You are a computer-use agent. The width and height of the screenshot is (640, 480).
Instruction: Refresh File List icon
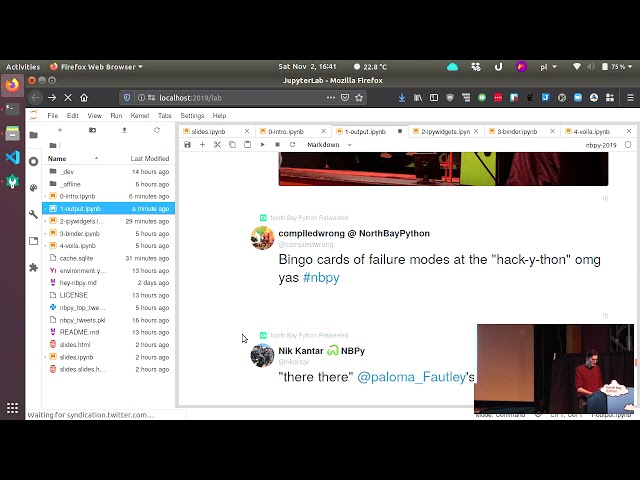pyautogui.click(x=157, y=130)
